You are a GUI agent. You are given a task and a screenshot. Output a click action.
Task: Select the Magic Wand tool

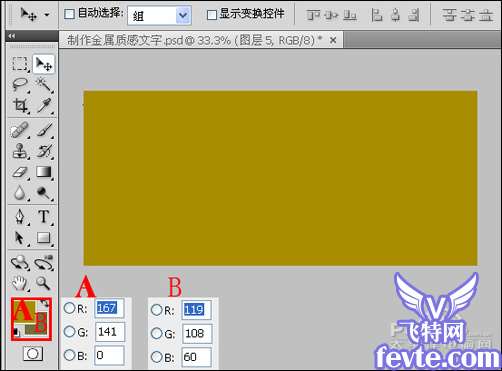tap(44, 85)
